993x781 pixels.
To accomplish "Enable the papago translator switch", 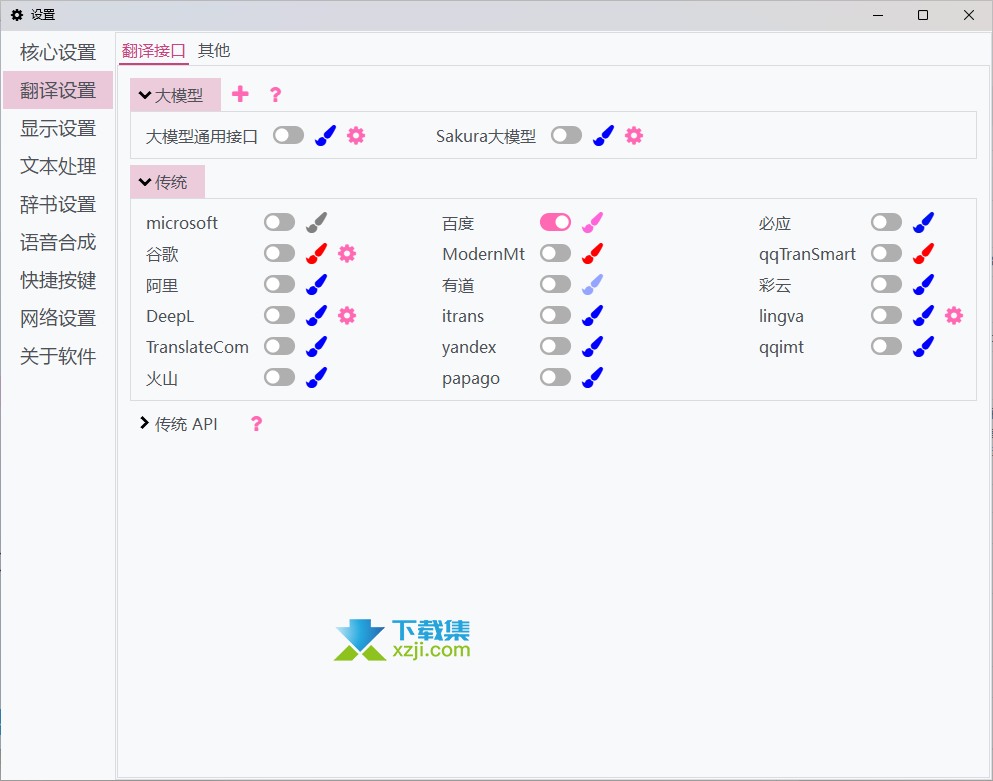I will point(555,377).
